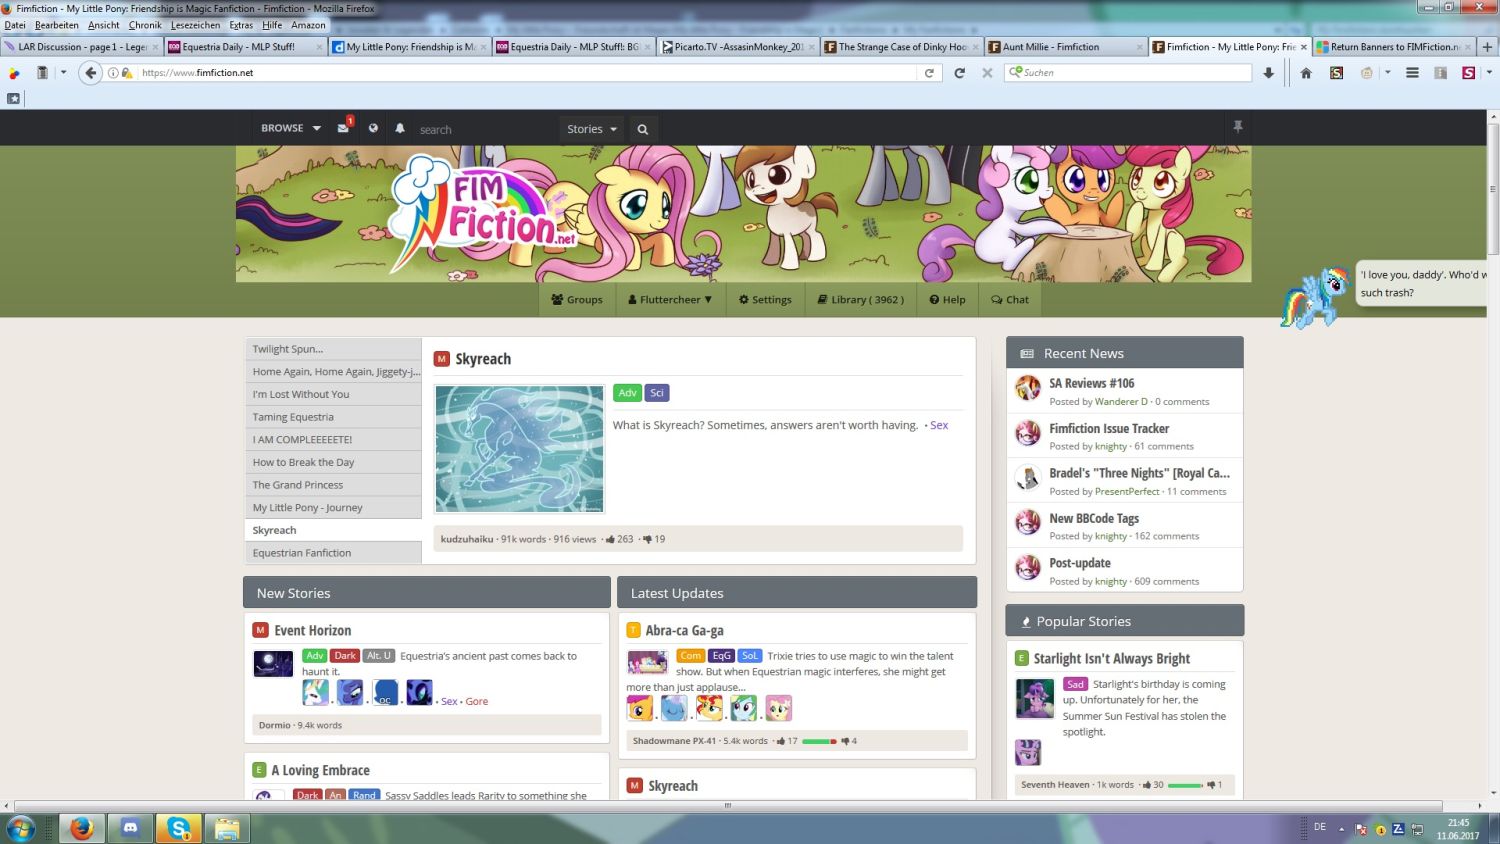
Task: Click the green rating bar on Abra-ca Ga-ga
Action: (820, 741)
